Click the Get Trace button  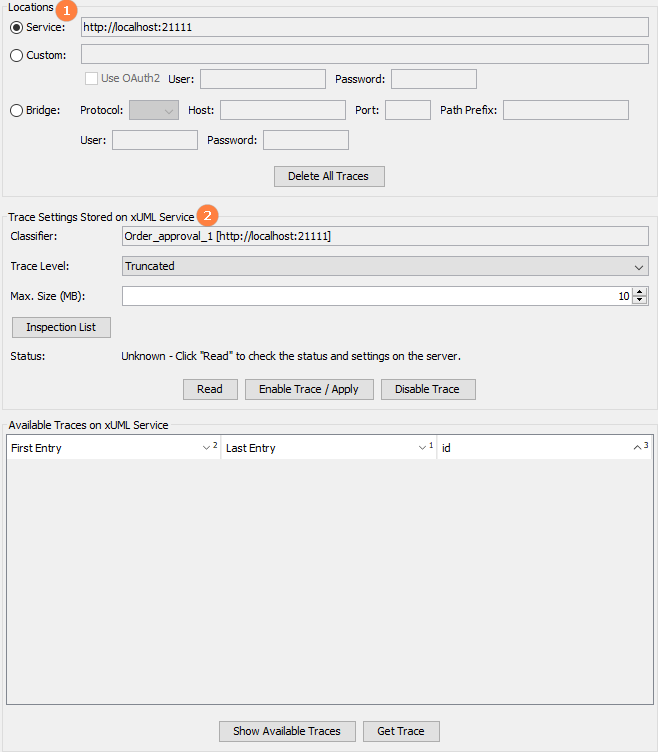click(x=401, y=731)
